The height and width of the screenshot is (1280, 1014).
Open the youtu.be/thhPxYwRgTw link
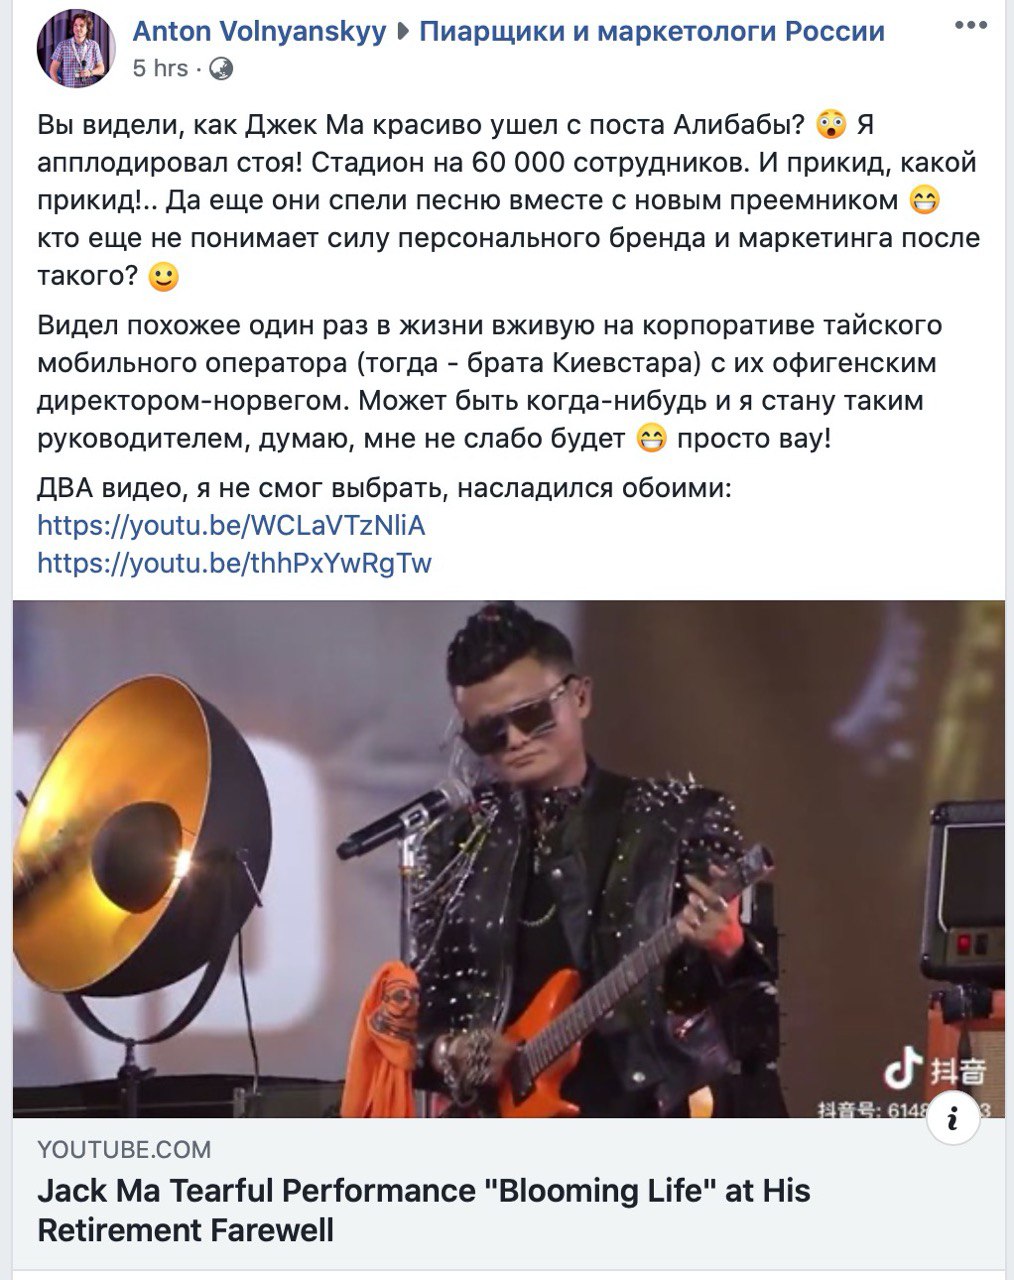(235, 563)
